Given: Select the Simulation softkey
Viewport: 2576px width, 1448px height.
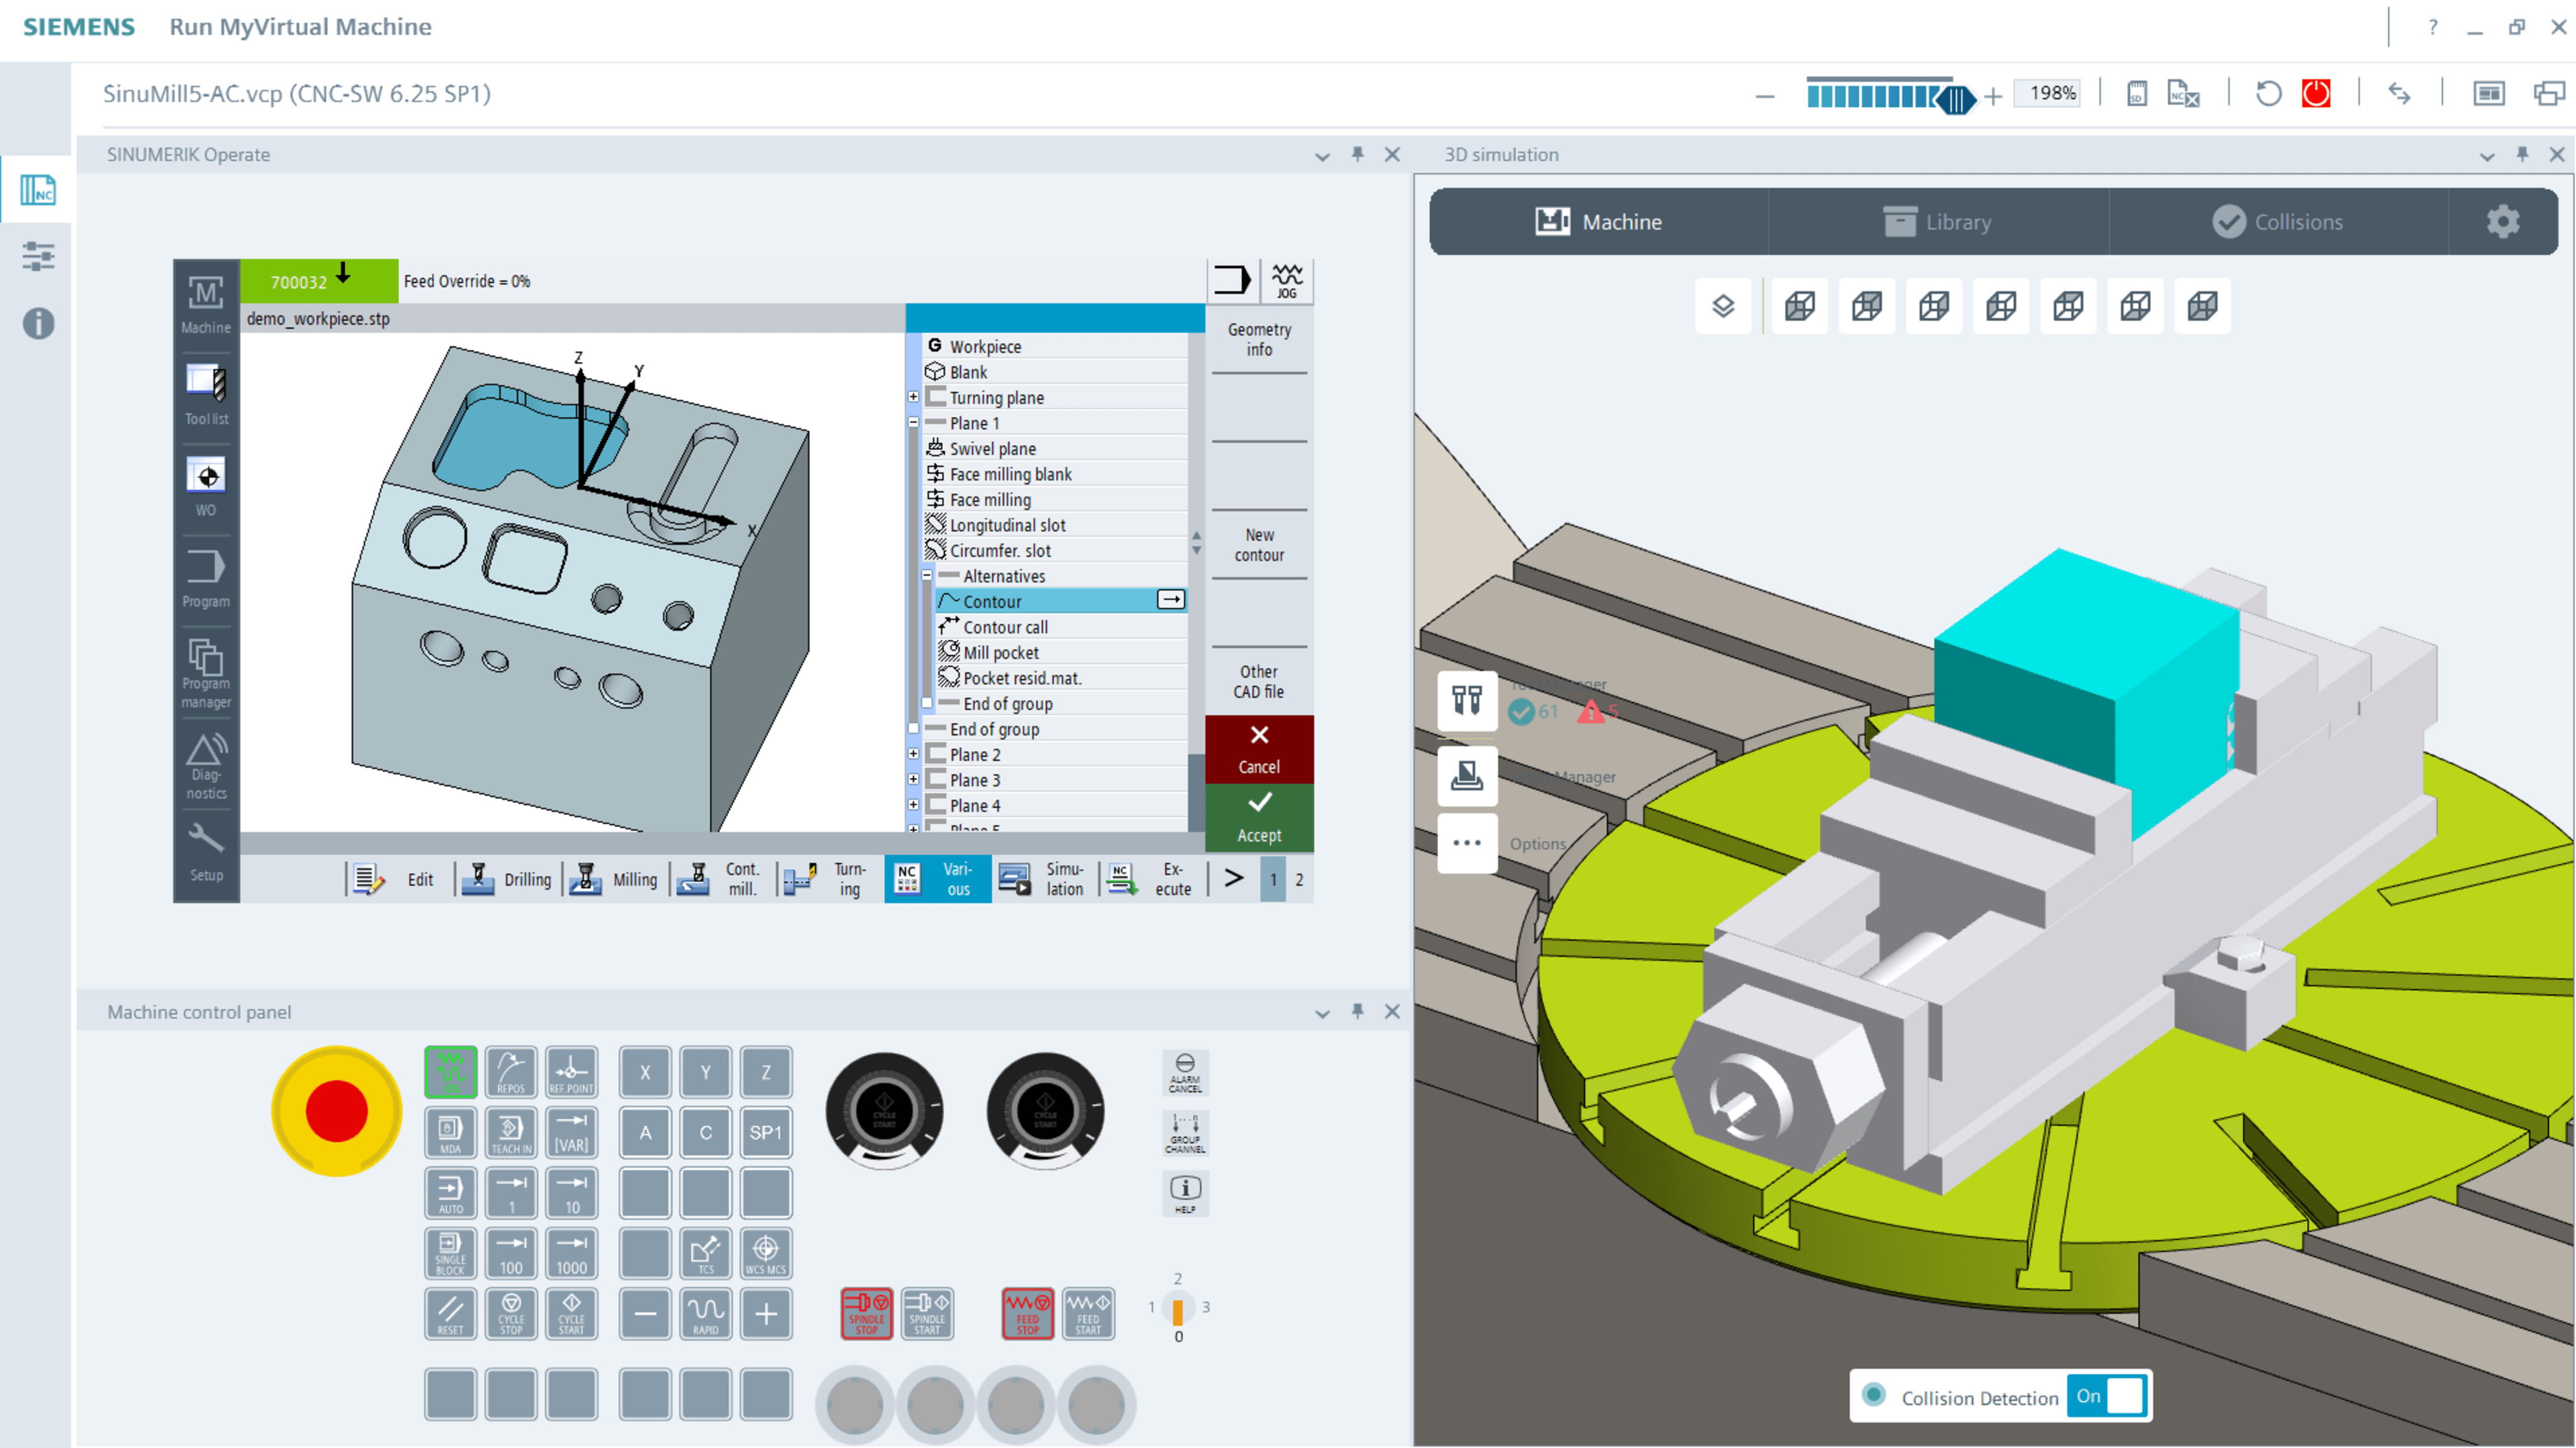Looking at the screenshot, I should [1044, 879].
